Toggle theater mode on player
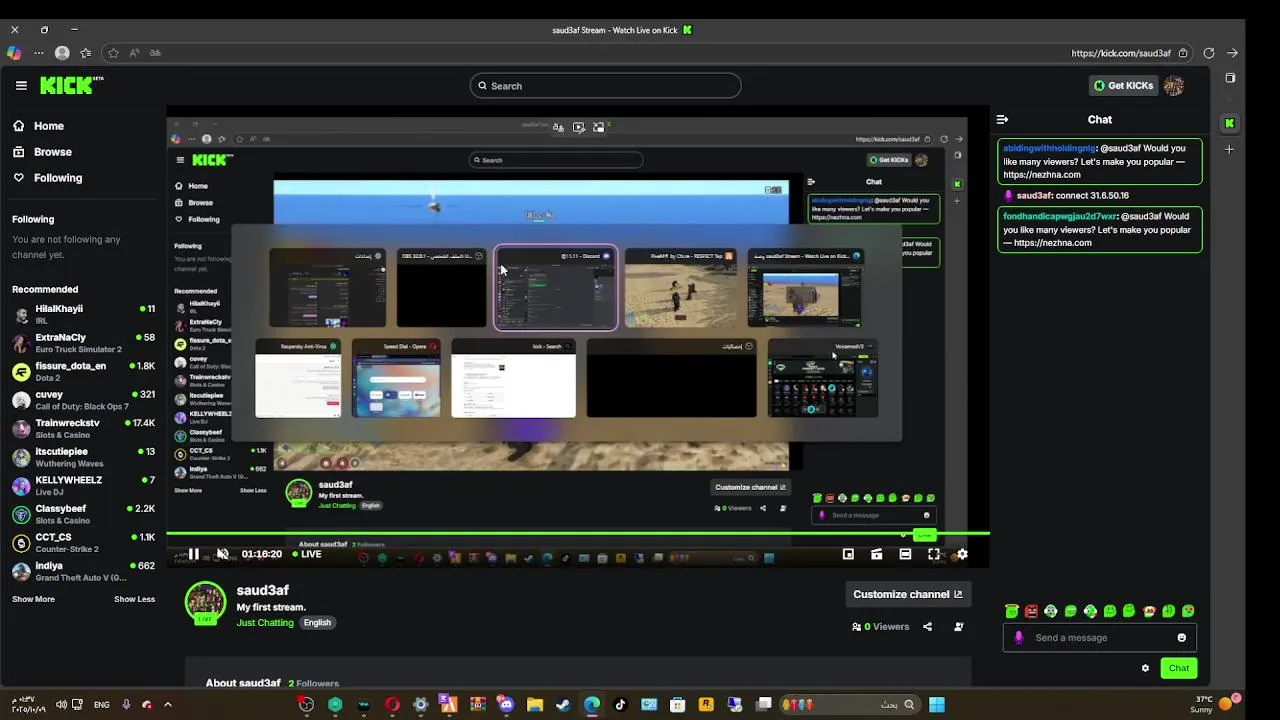 tap(905, 554)
